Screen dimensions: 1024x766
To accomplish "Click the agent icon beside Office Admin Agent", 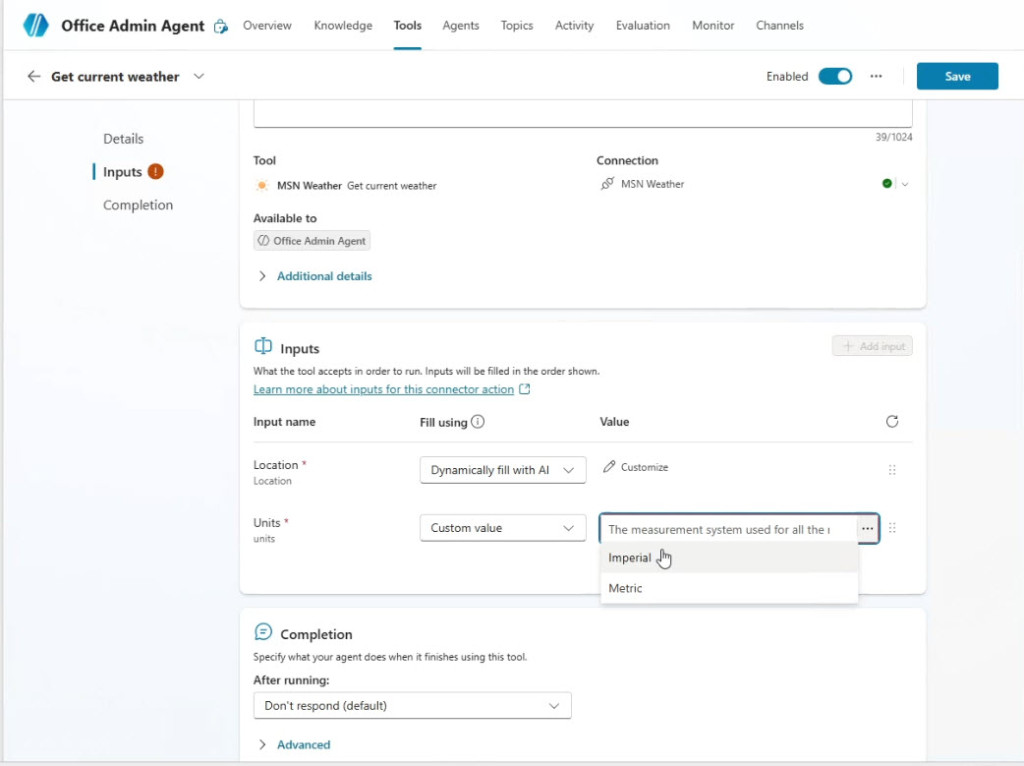I will coord(221,26).
